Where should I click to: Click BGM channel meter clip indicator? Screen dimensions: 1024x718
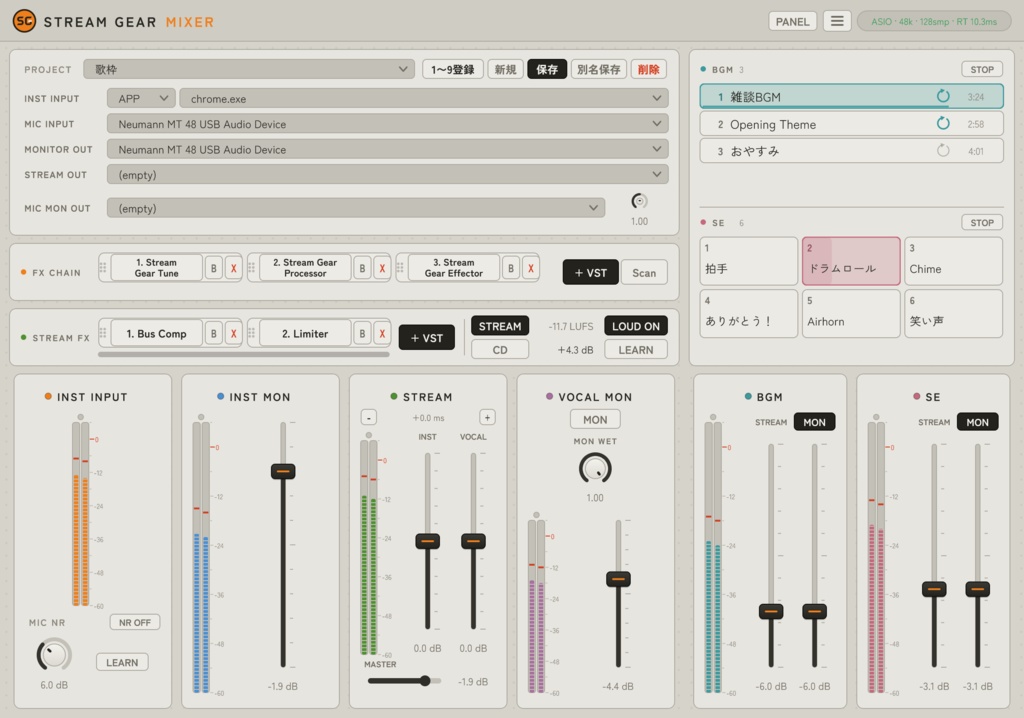coord(713,417)
